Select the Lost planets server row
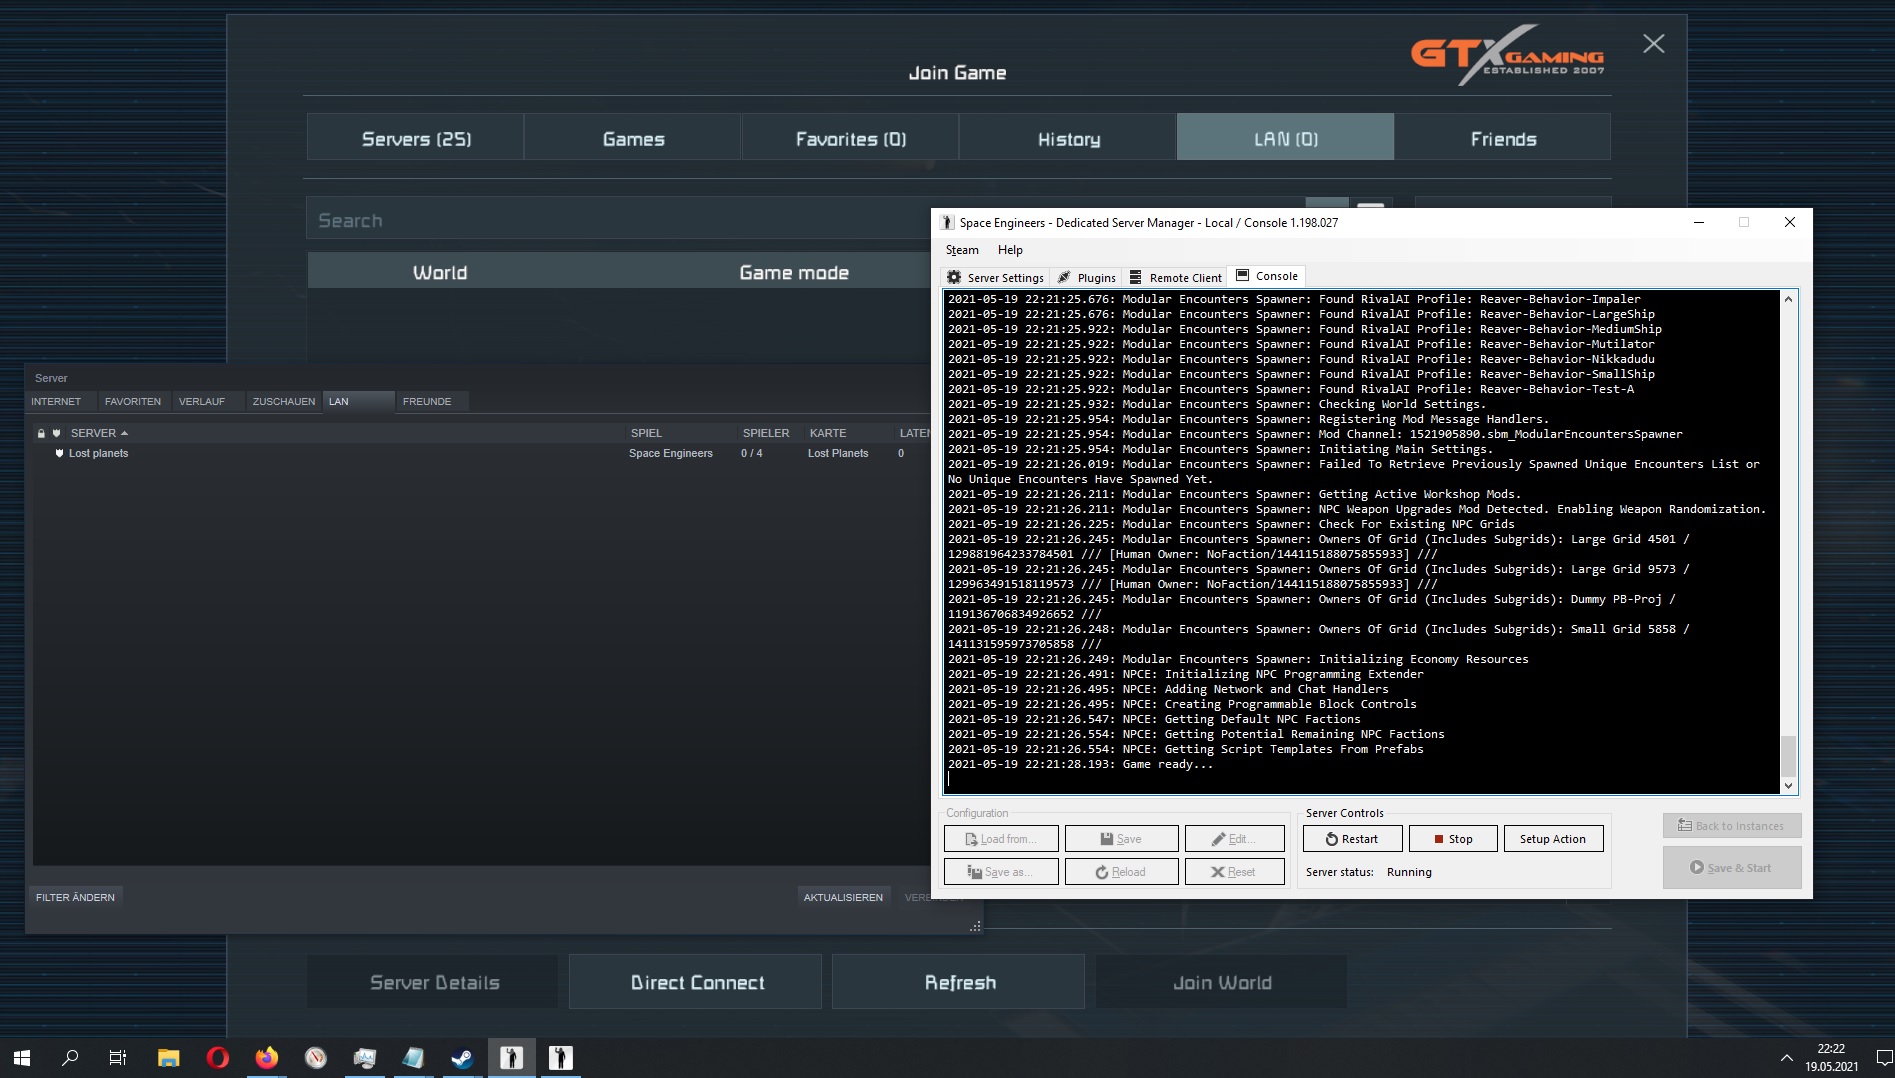1895x1078 pixels. (x=98, y=453)
